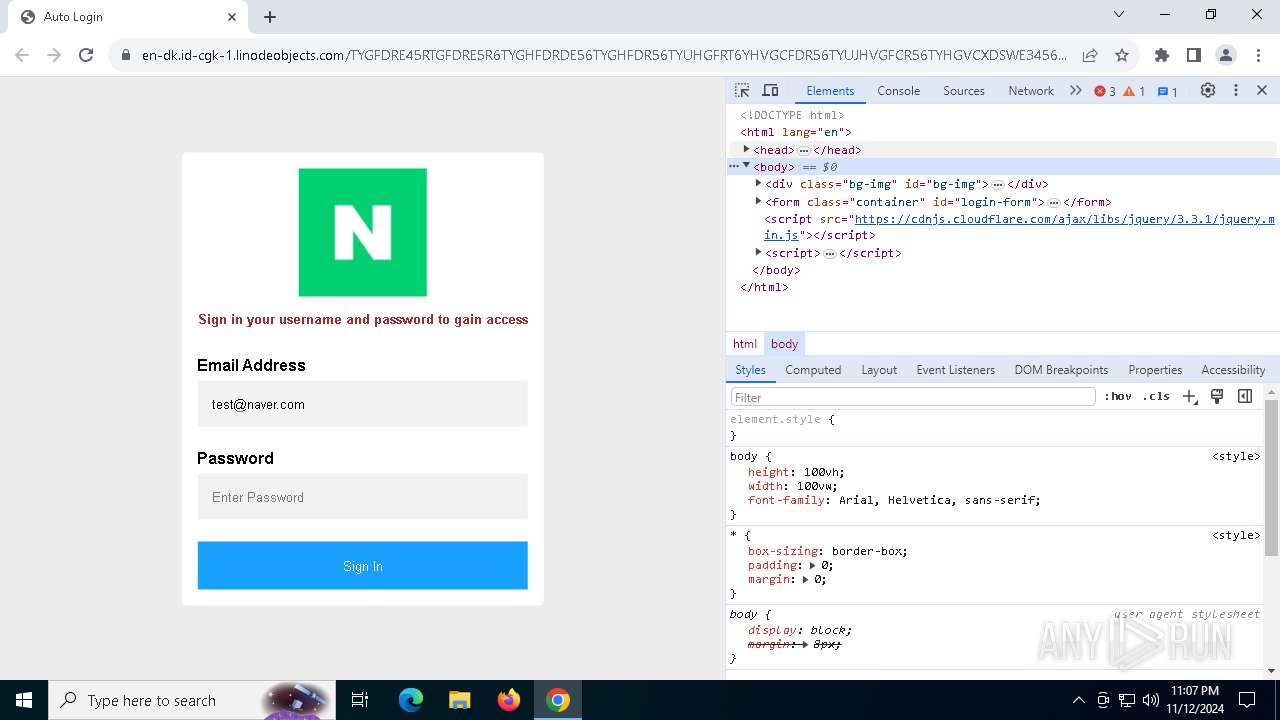Screen dimensions: 1280x720
Task: Click the green Naver N logo
Action: [362, 232]
